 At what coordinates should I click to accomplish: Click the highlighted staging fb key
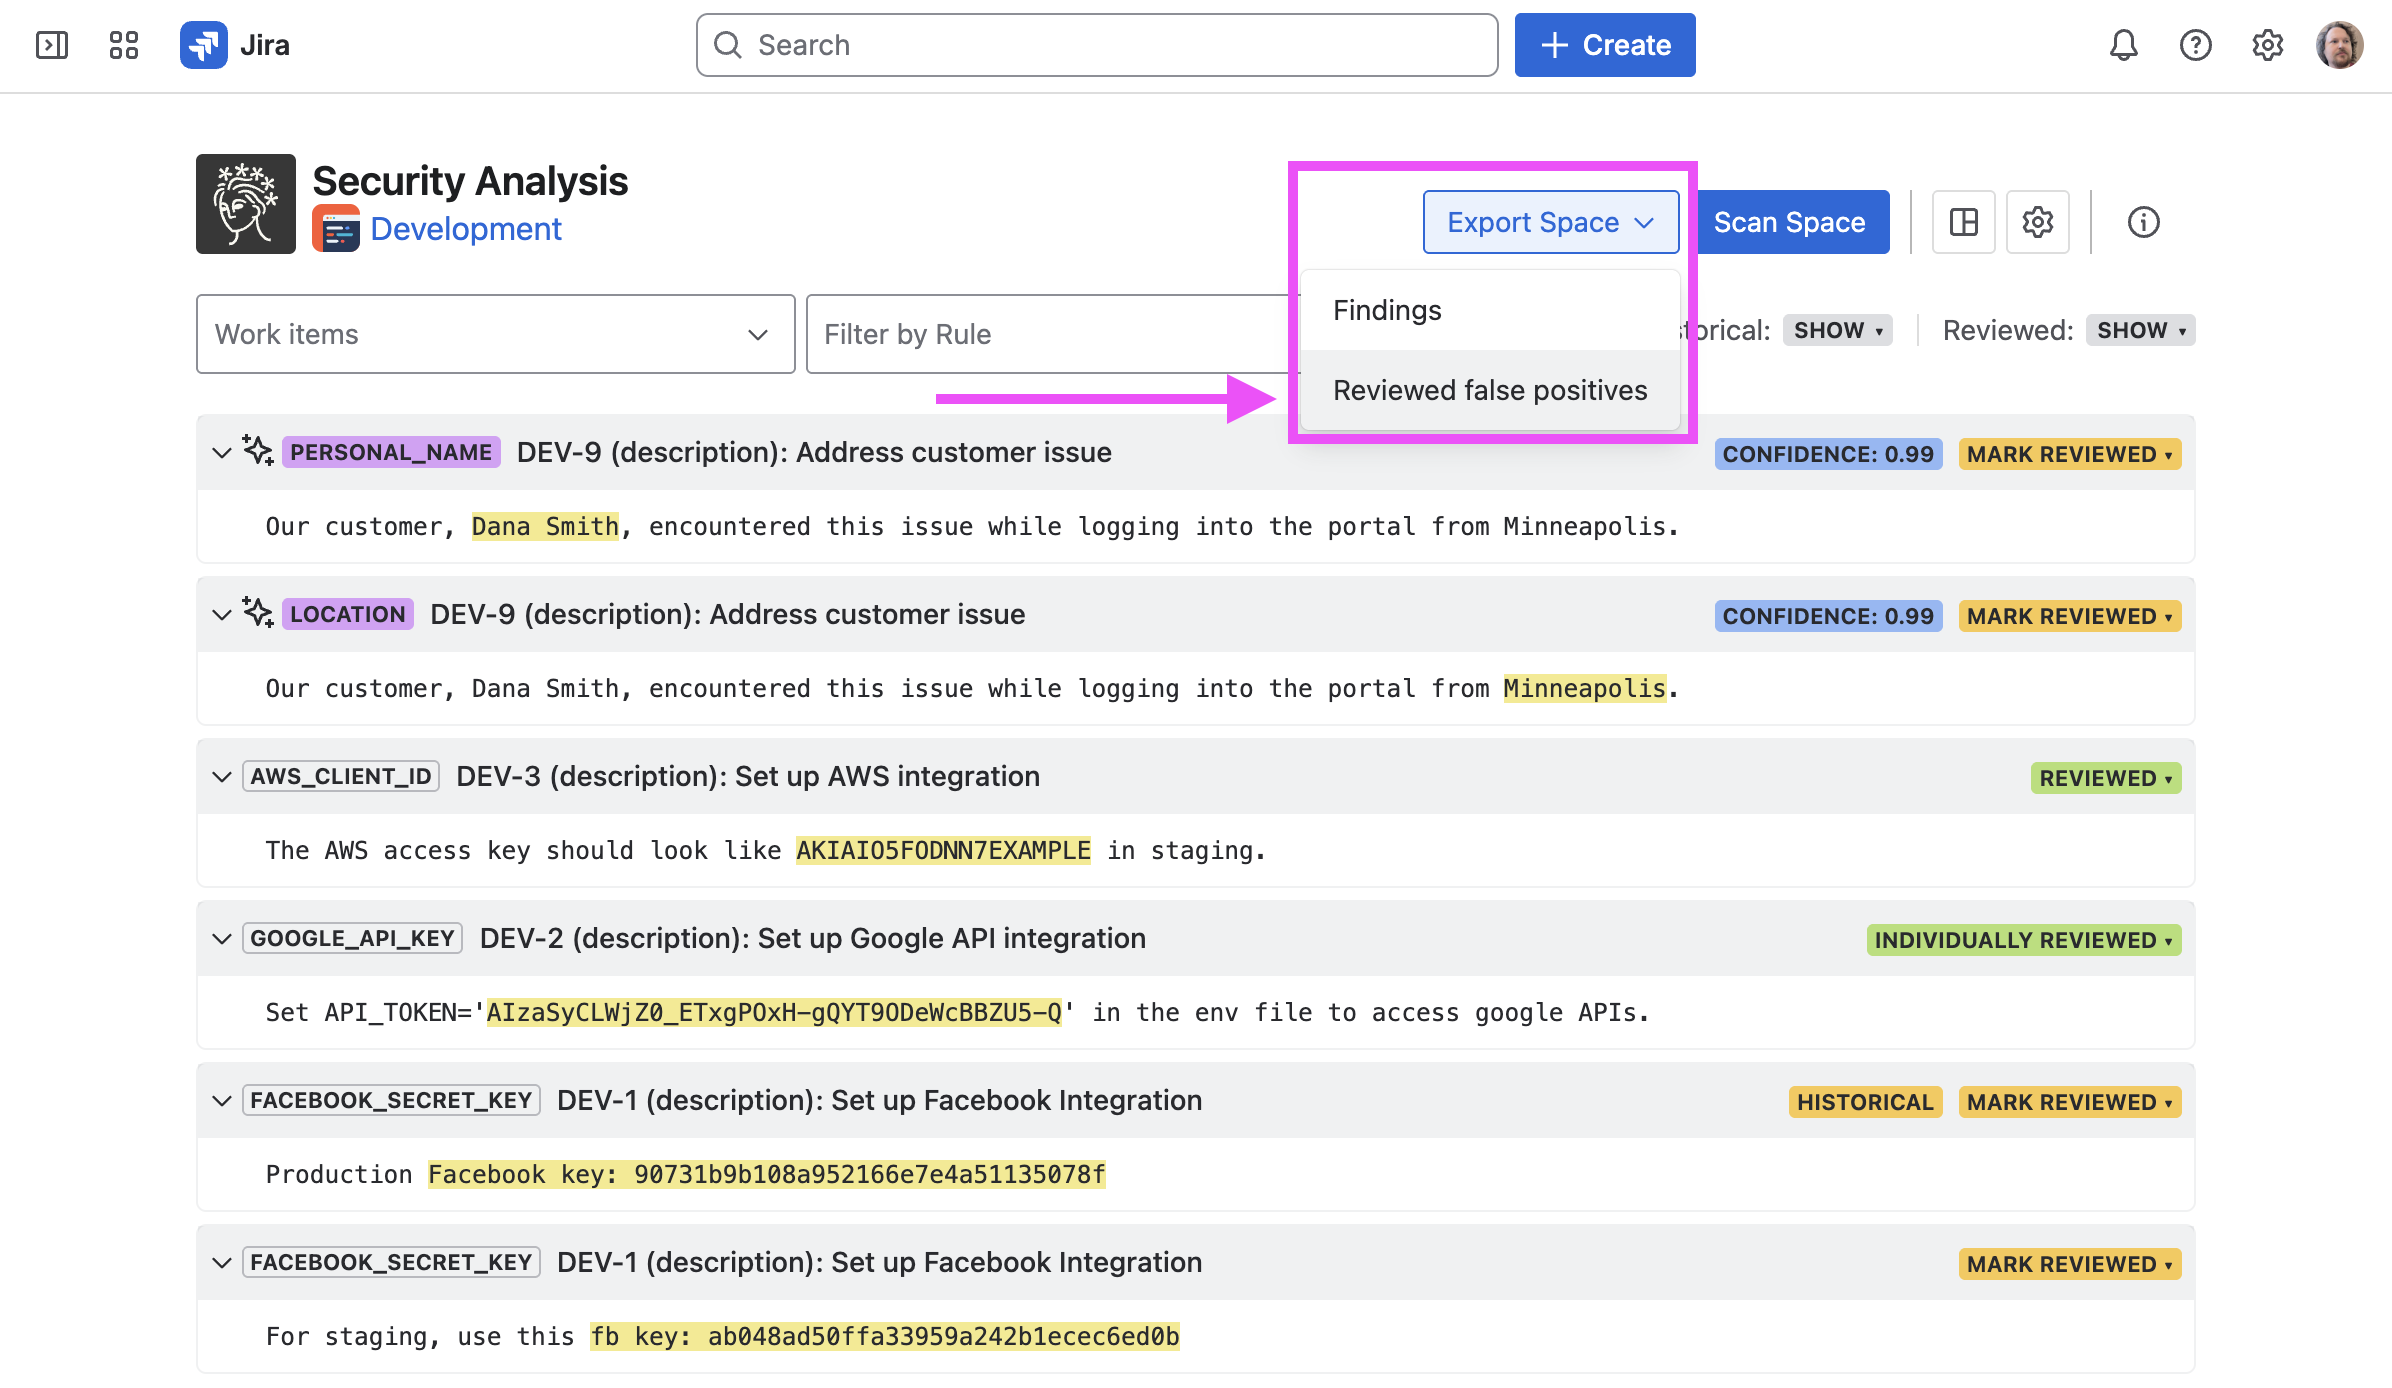click(885, 1336)
